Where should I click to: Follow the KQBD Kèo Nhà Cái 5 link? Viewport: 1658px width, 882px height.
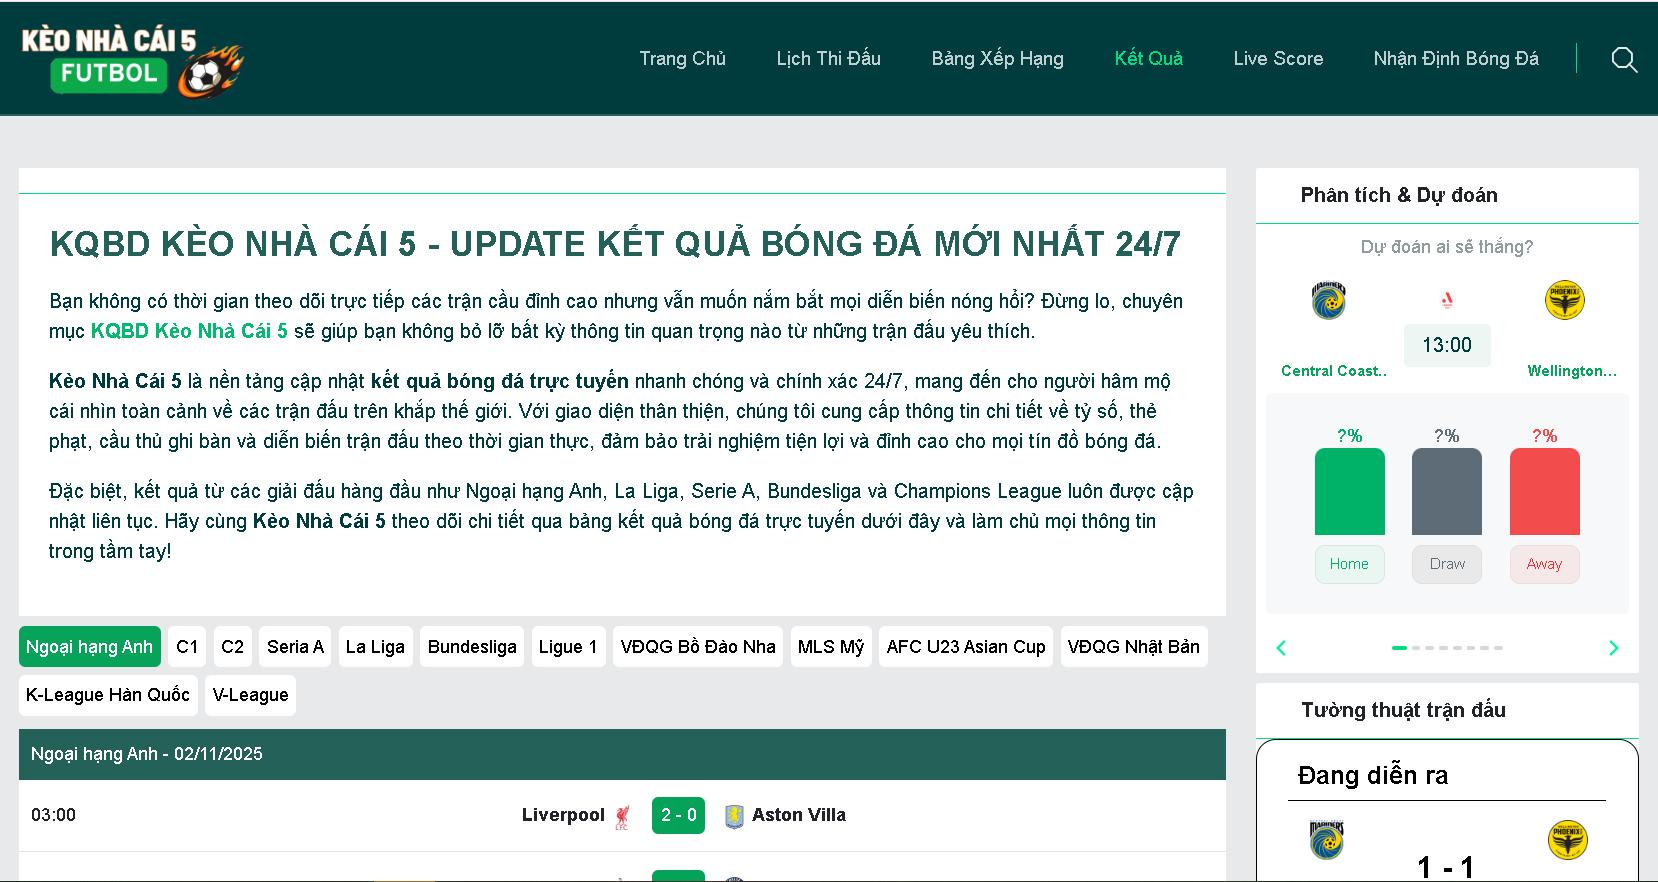pyautogui.click(x=189, y=331)
